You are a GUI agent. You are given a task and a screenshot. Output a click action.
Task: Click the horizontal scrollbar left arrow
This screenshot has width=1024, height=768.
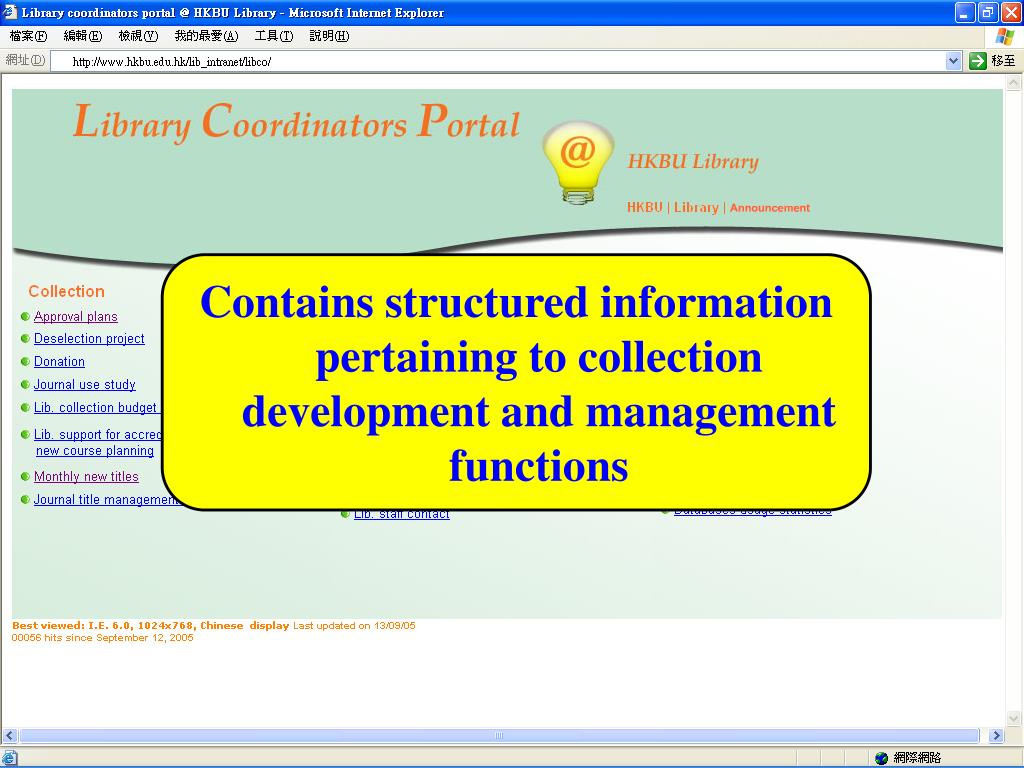point(9,735)
